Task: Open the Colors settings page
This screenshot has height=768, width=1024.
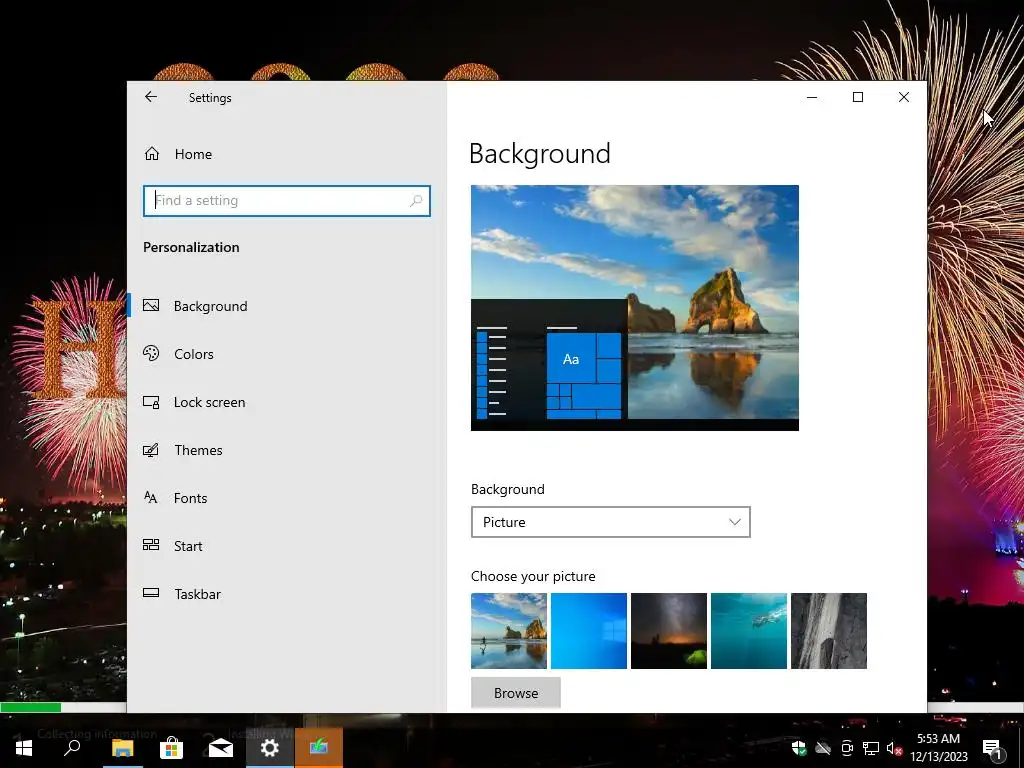Action: click(194, 354)
